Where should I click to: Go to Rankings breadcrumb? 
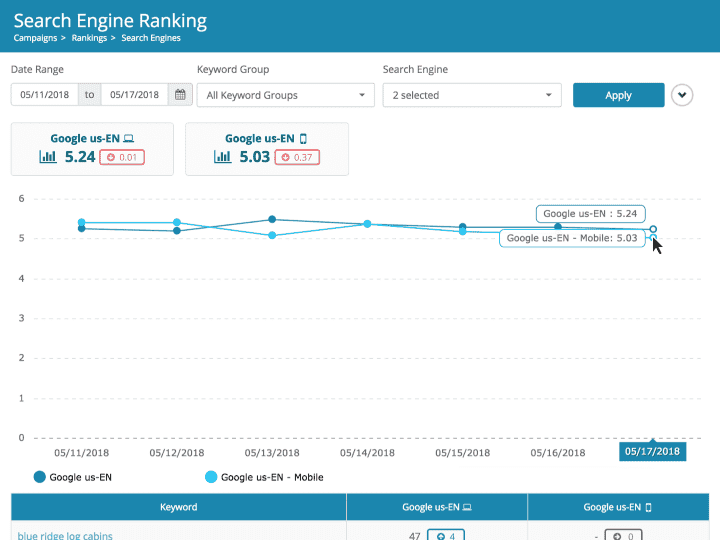(x=90, y=38)
